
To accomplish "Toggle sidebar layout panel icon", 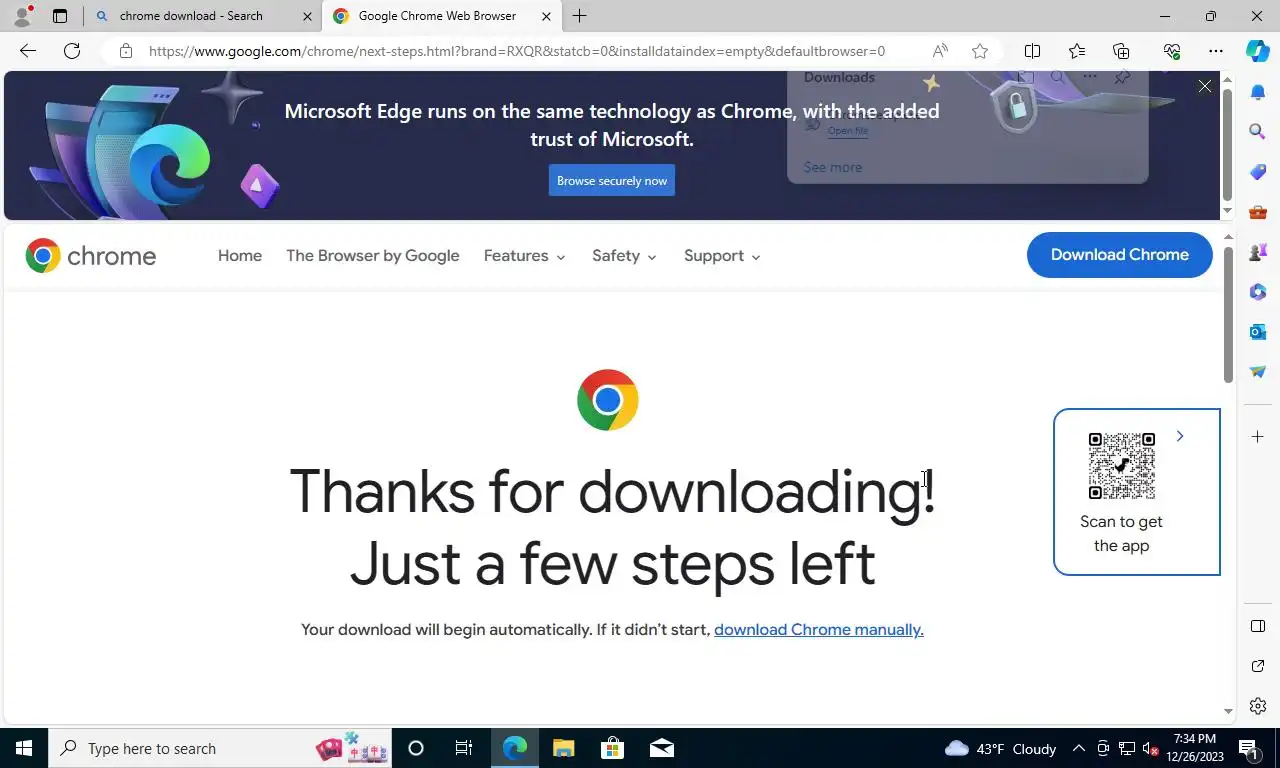I will (1258, 626).
